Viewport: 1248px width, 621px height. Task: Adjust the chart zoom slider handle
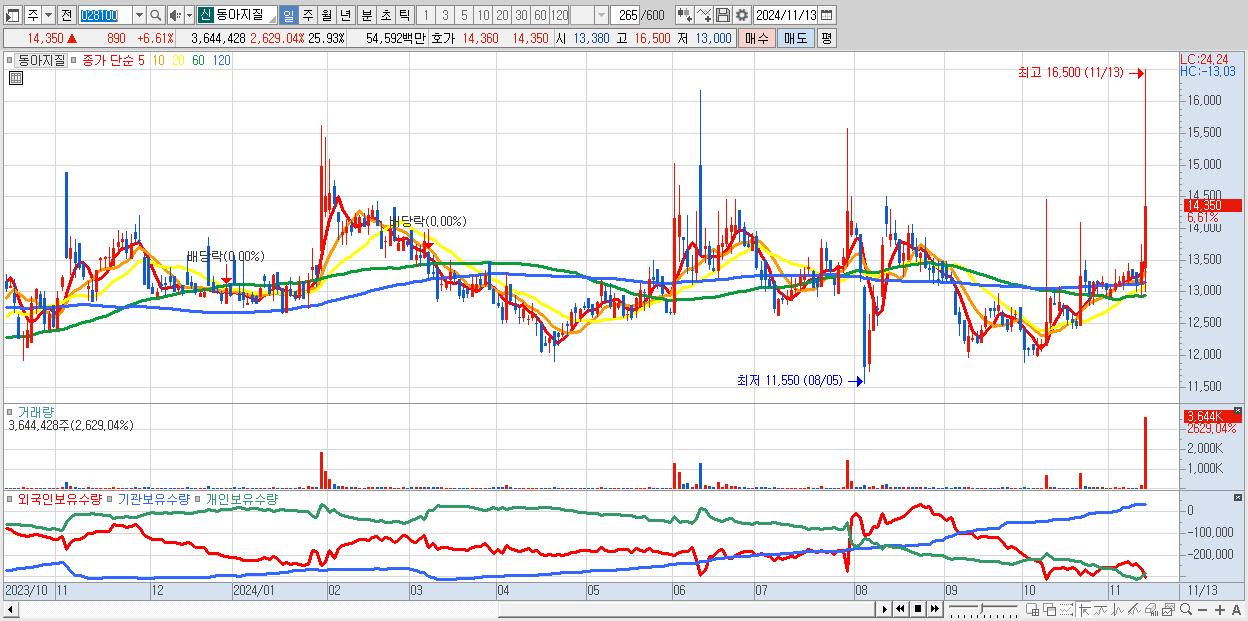pyautogui.click(x=981, y=608)
